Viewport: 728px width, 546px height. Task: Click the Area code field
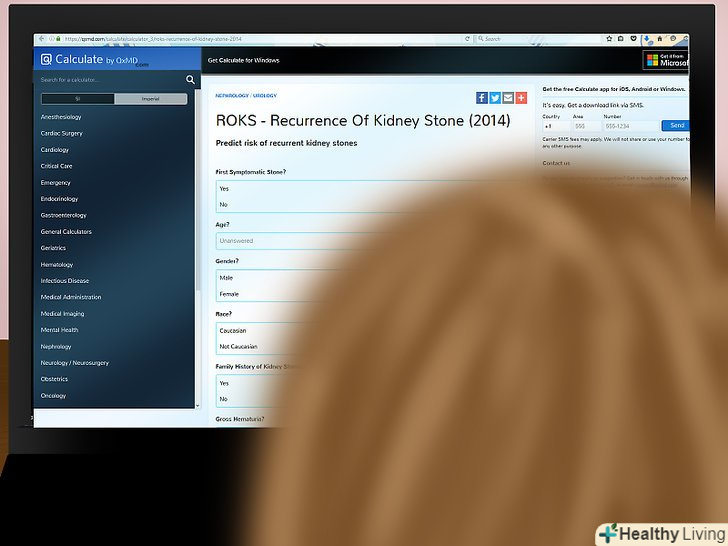click(x=586, y=126)
